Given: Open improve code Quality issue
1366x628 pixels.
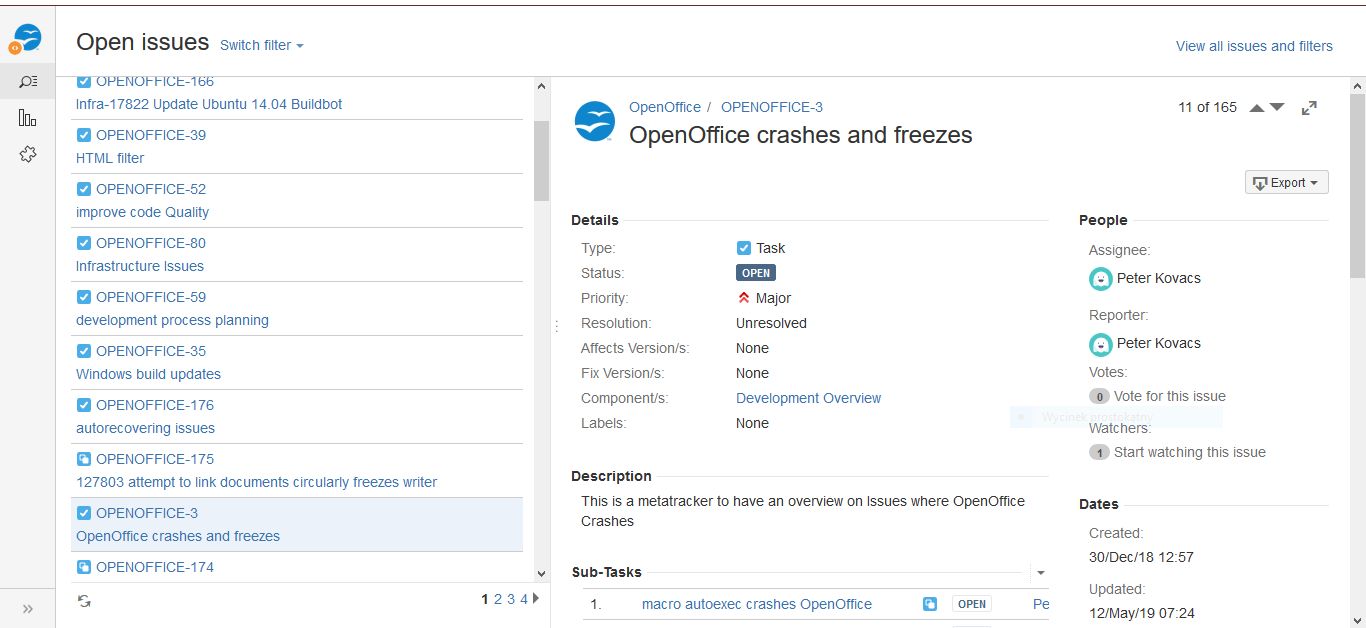Looking at the screenshot, I should click(143, 212).
